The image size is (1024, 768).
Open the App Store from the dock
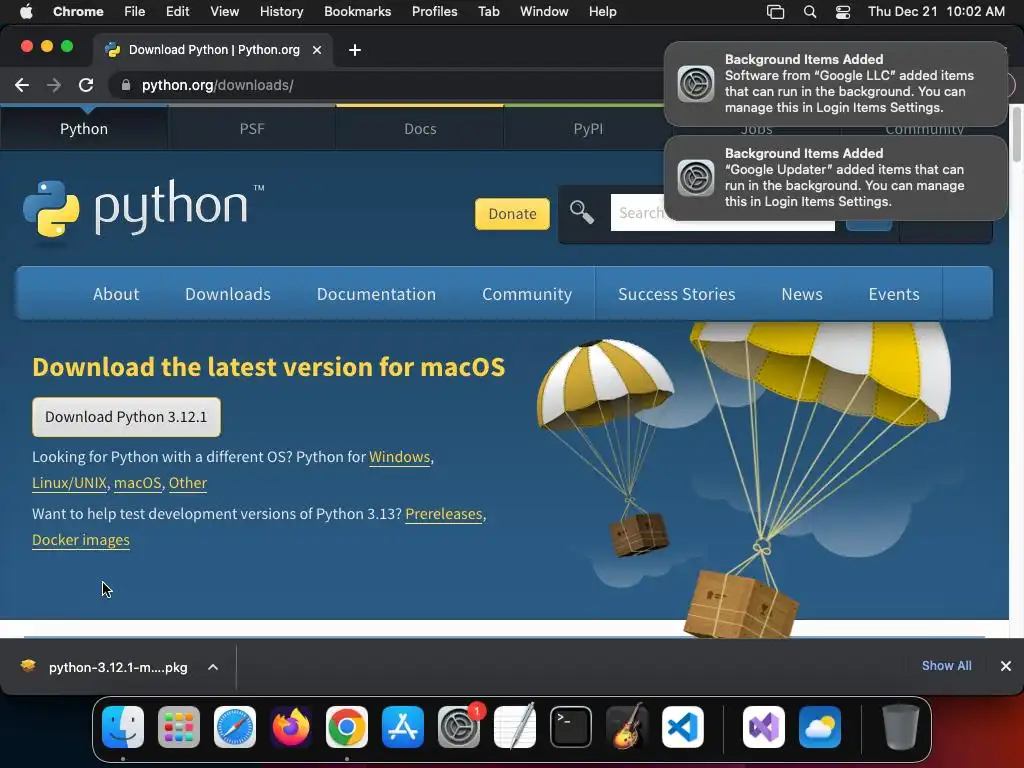(403, 727)
